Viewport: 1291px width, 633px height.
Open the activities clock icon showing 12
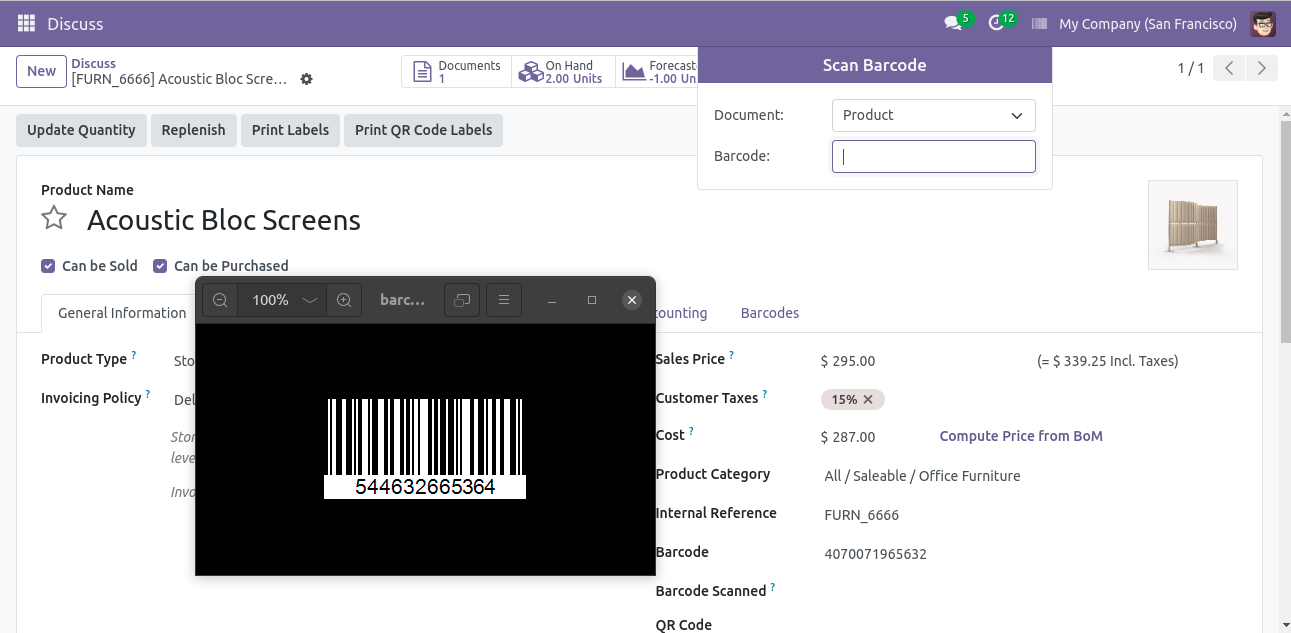[996, 23]
